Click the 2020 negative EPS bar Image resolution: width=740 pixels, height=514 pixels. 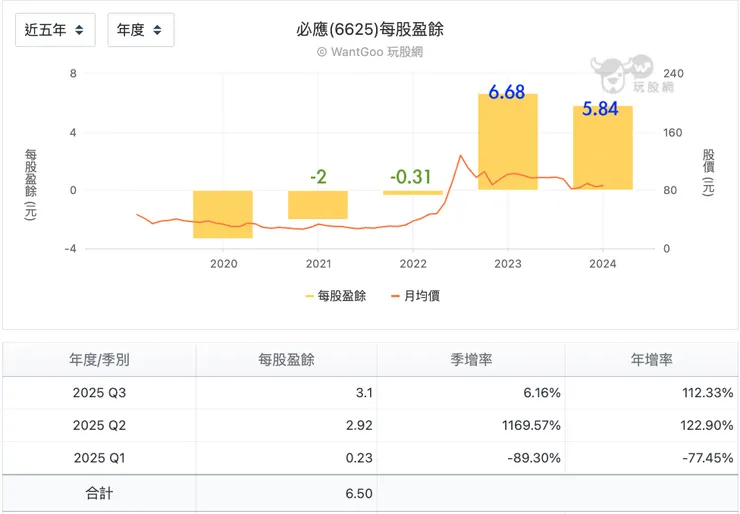(x=223, y=214)
